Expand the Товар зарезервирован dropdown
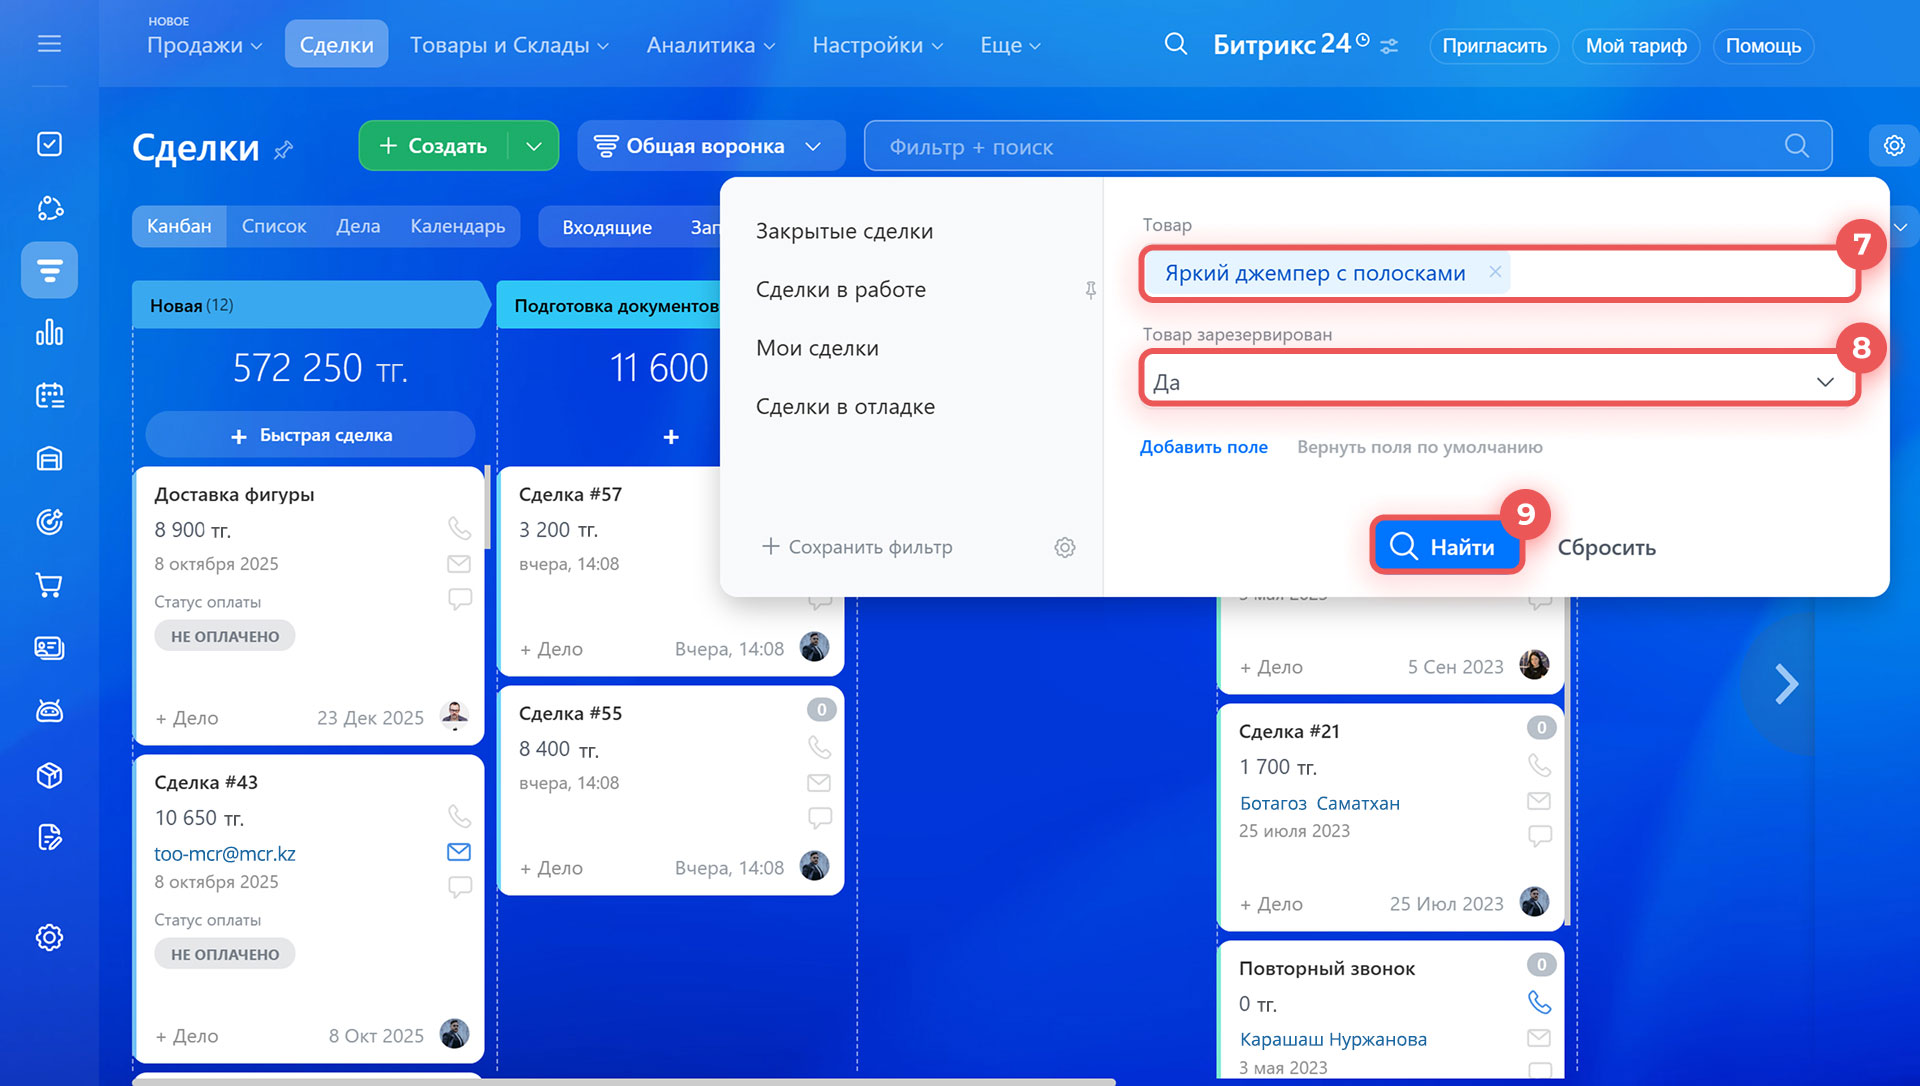This screenshot has width=1920, height=1086. click(1824, 382)
